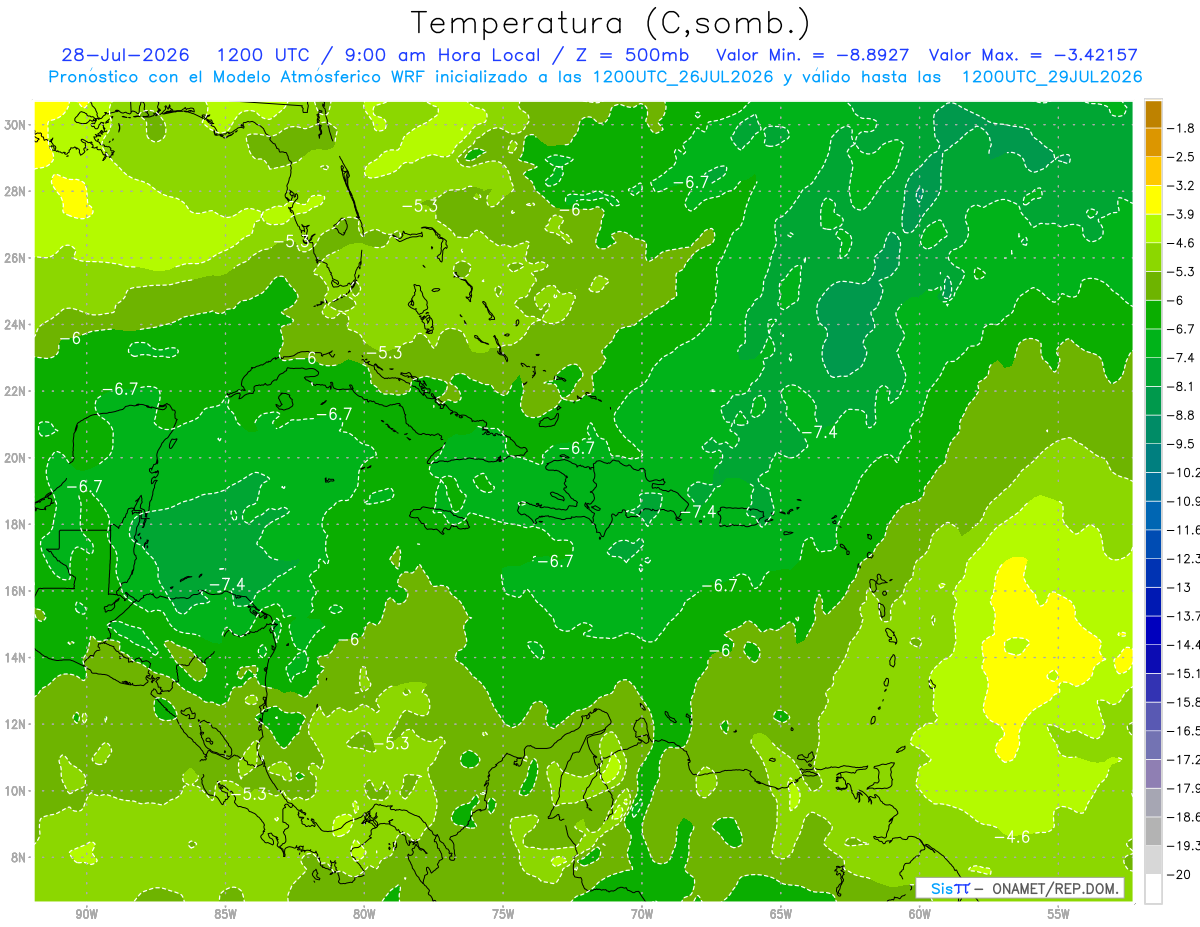The width and height of the screenshot is (1200, 927).
Task: Click the colorbar label '-8.8'
Action: (x=1183, y=415)
